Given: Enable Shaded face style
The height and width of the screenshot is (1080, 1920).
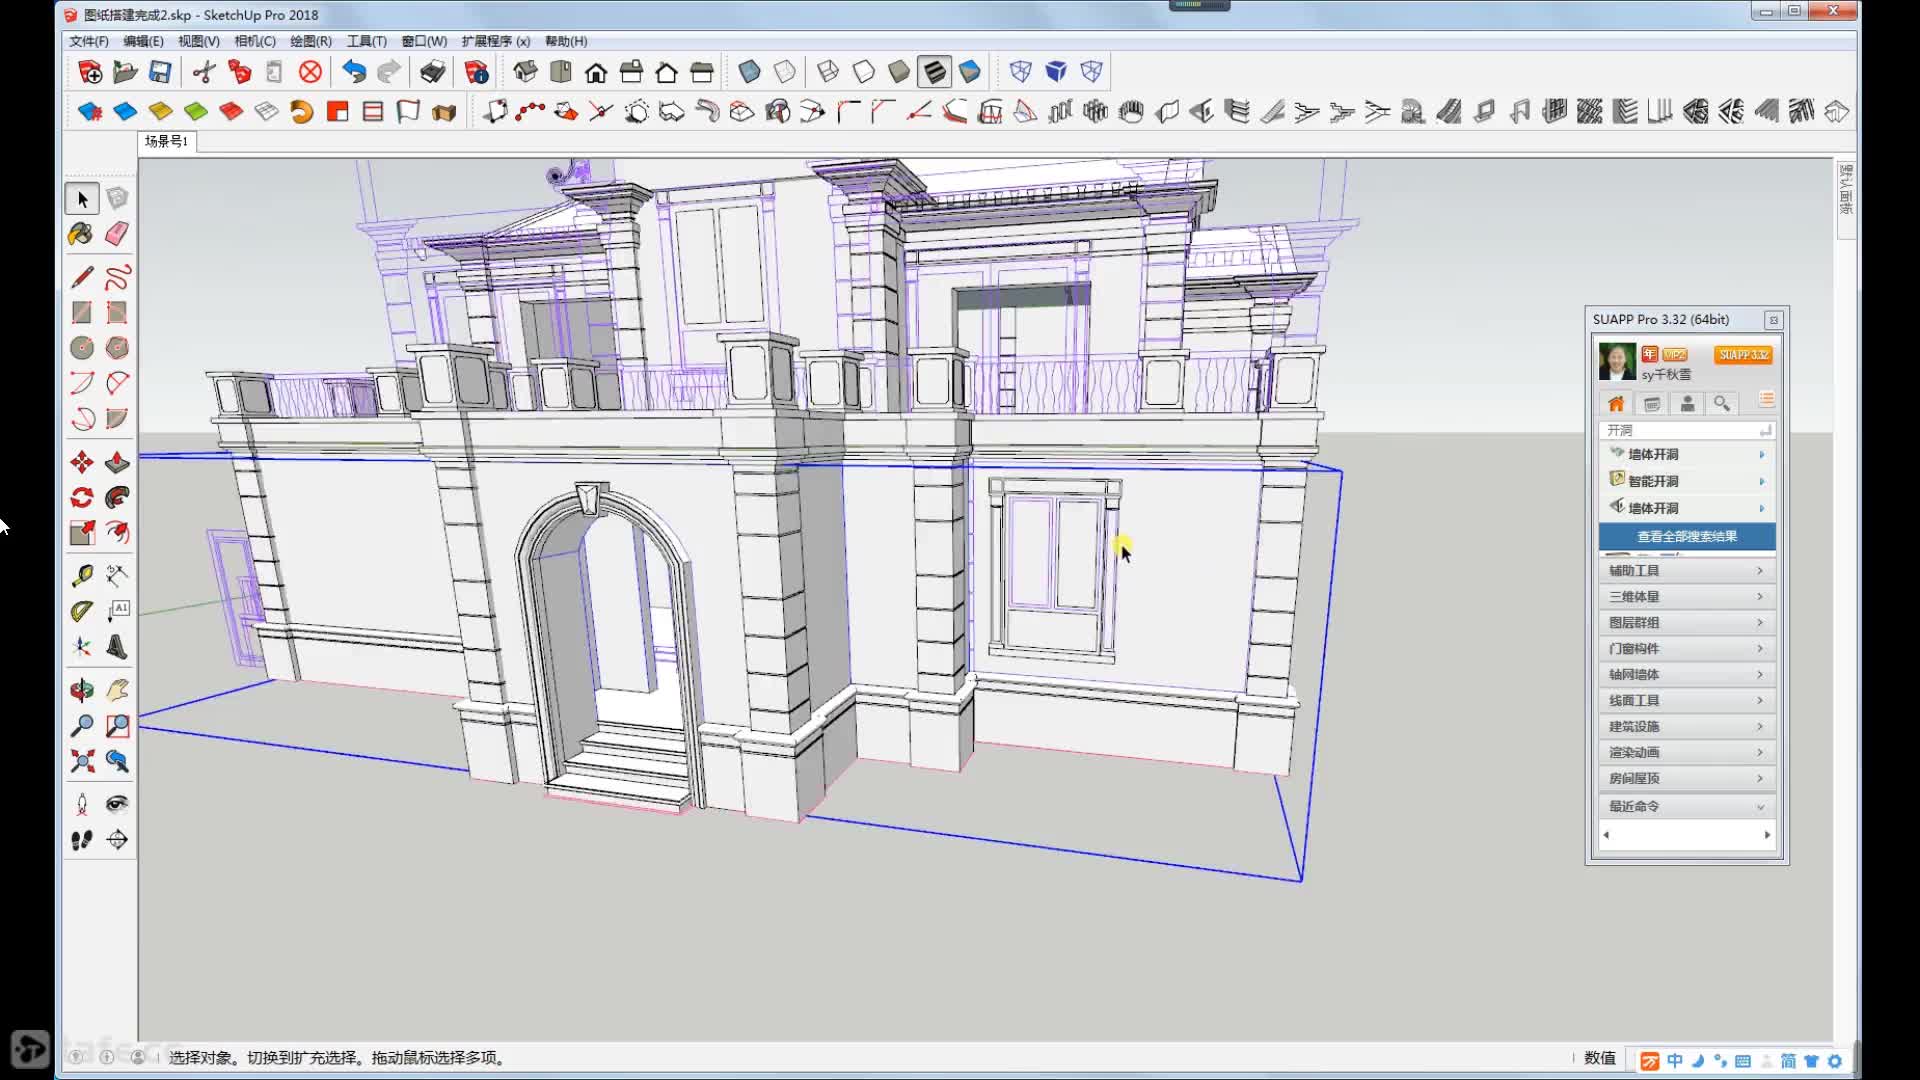Looking at the screenshot, I should pos(899,72).
